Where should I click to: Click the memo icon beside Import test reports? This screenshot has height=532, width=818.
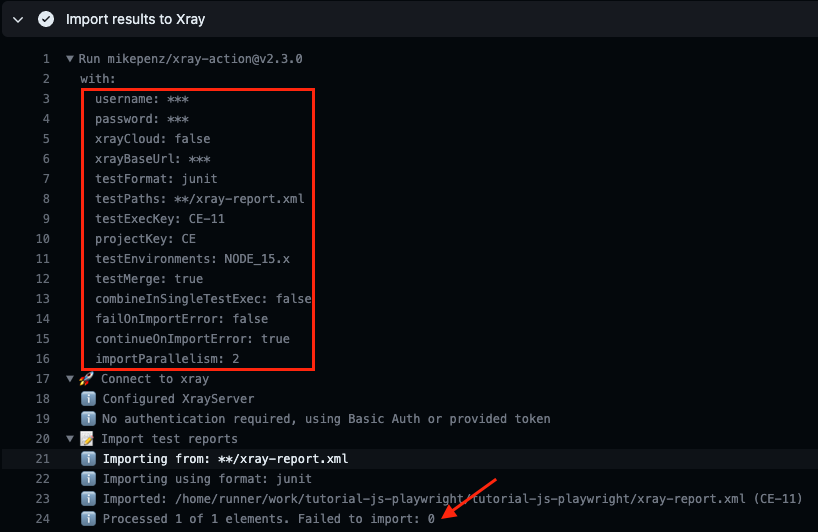[x=87, y=439]
